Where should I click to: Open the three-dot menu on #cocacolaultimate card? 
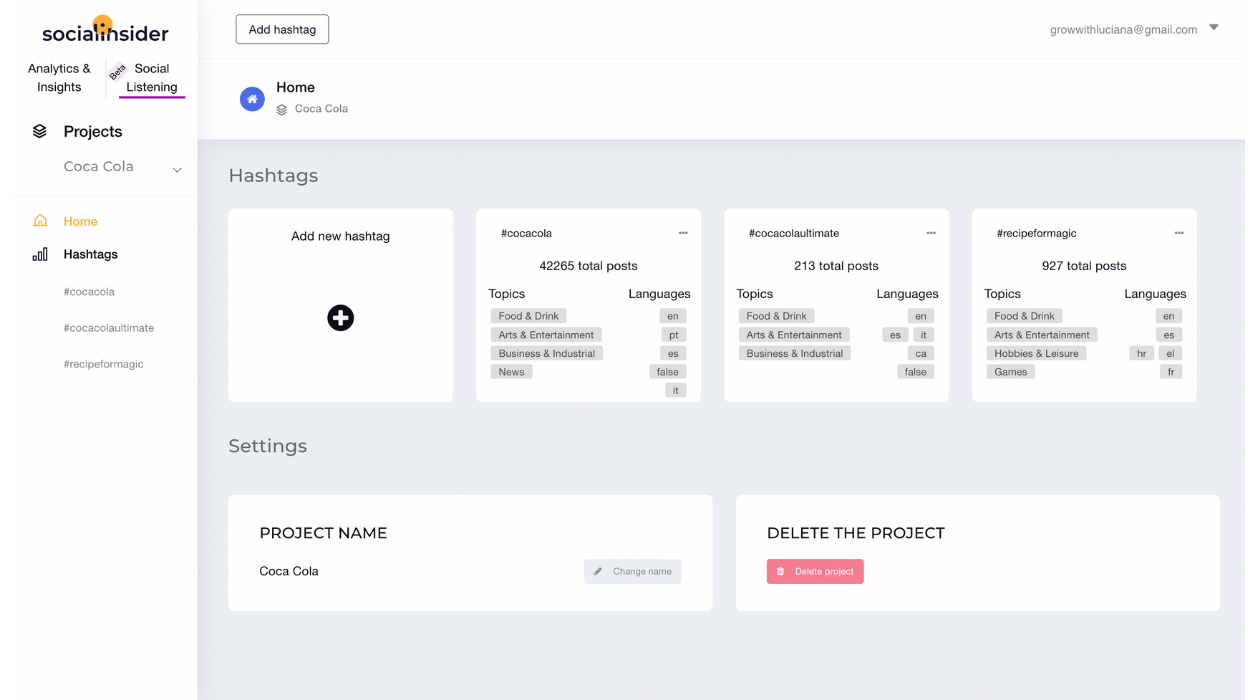[931, 233]
